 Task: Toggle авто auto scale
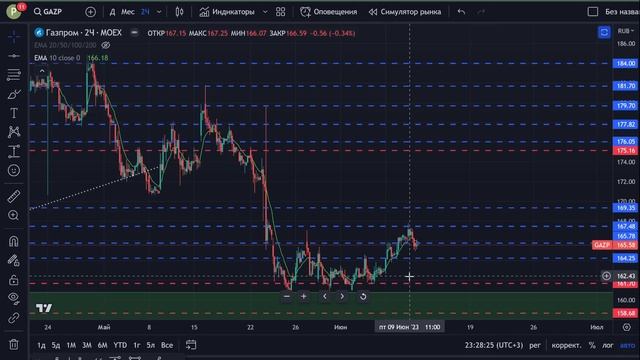tap(627, 345)
